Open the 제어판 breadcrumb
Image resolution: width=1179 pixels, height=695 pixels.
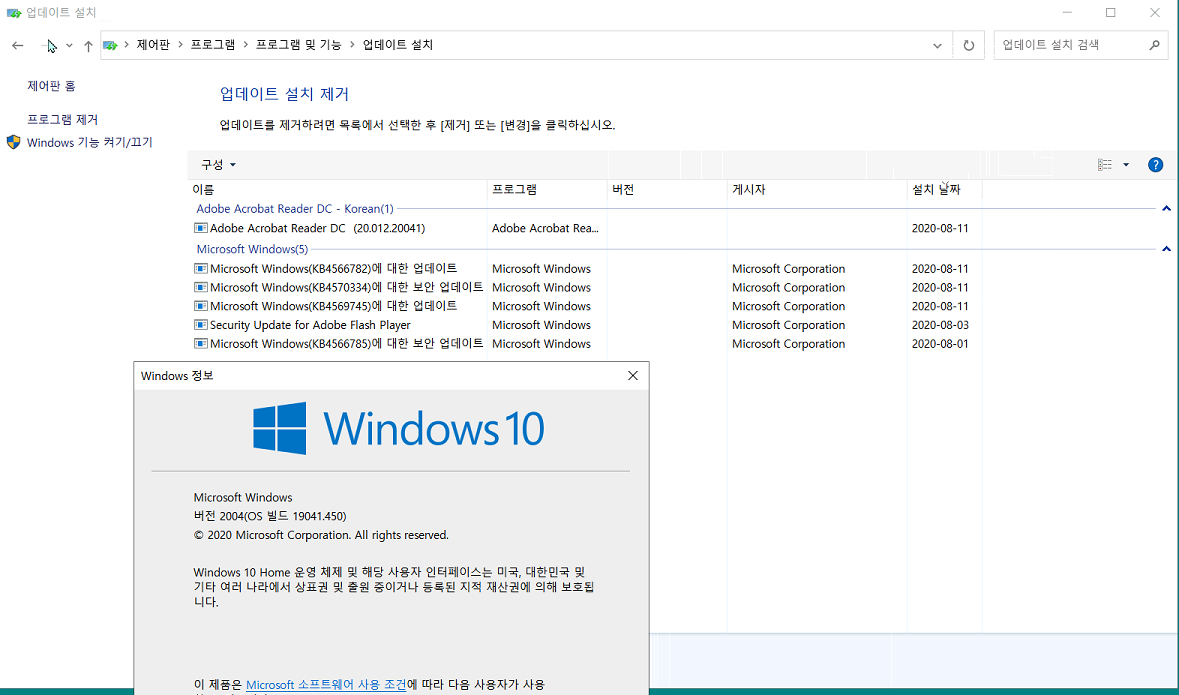tap(153, 45)
